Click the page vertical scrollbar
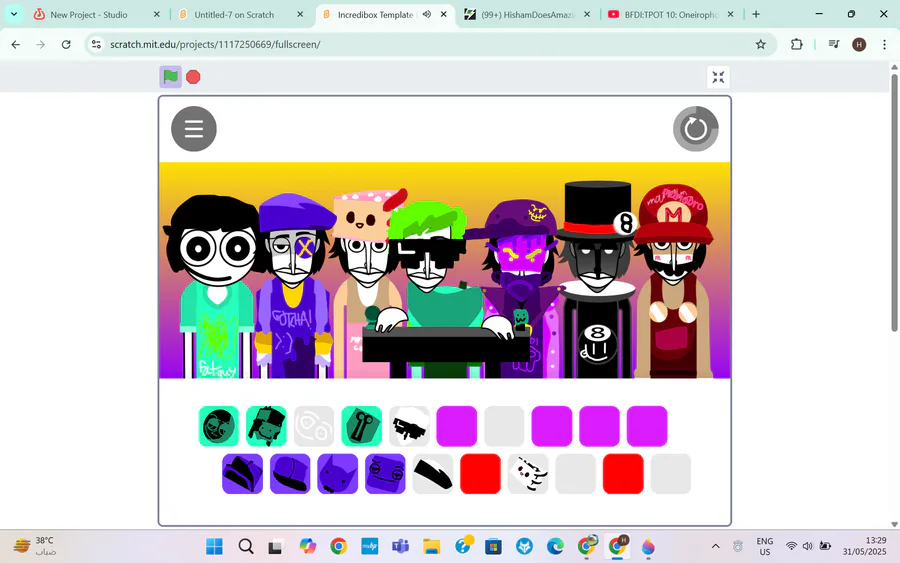This screenshot has height=563, width=900. 894,203
